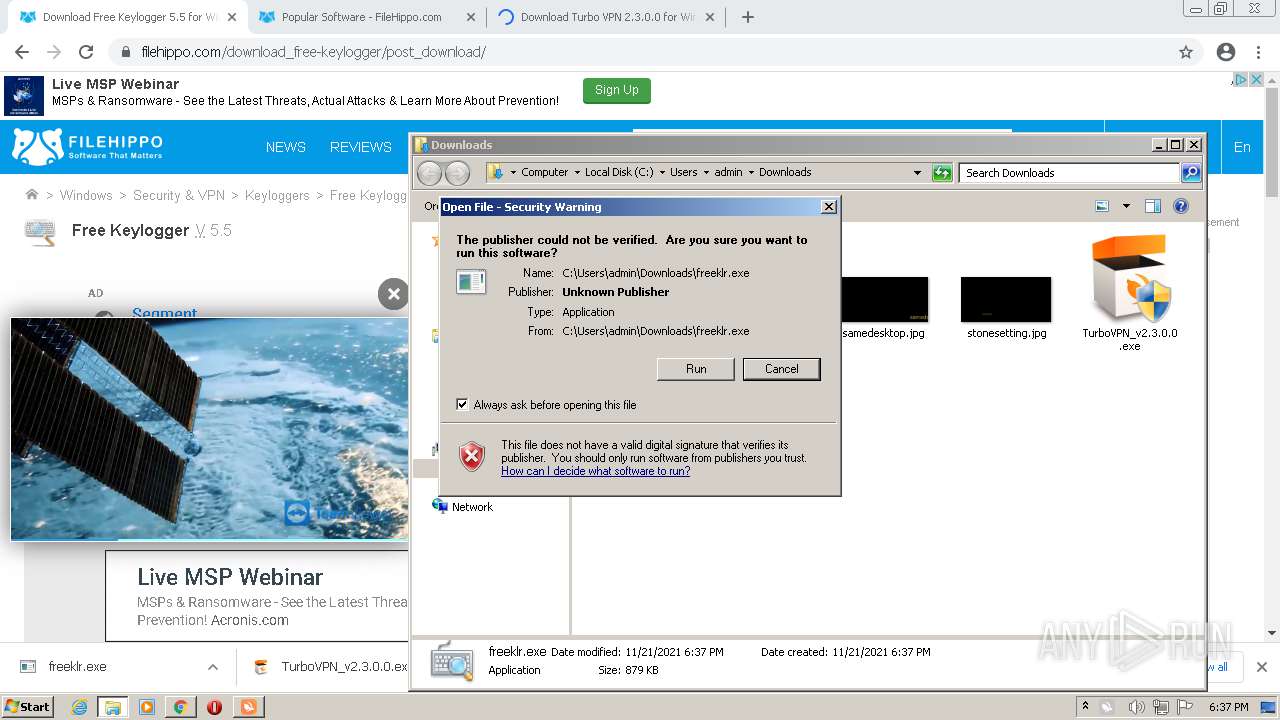This screenshot has height=720, width=1280.
Task: Click the Explorer search magnifier button
Action: [1191, 173]
